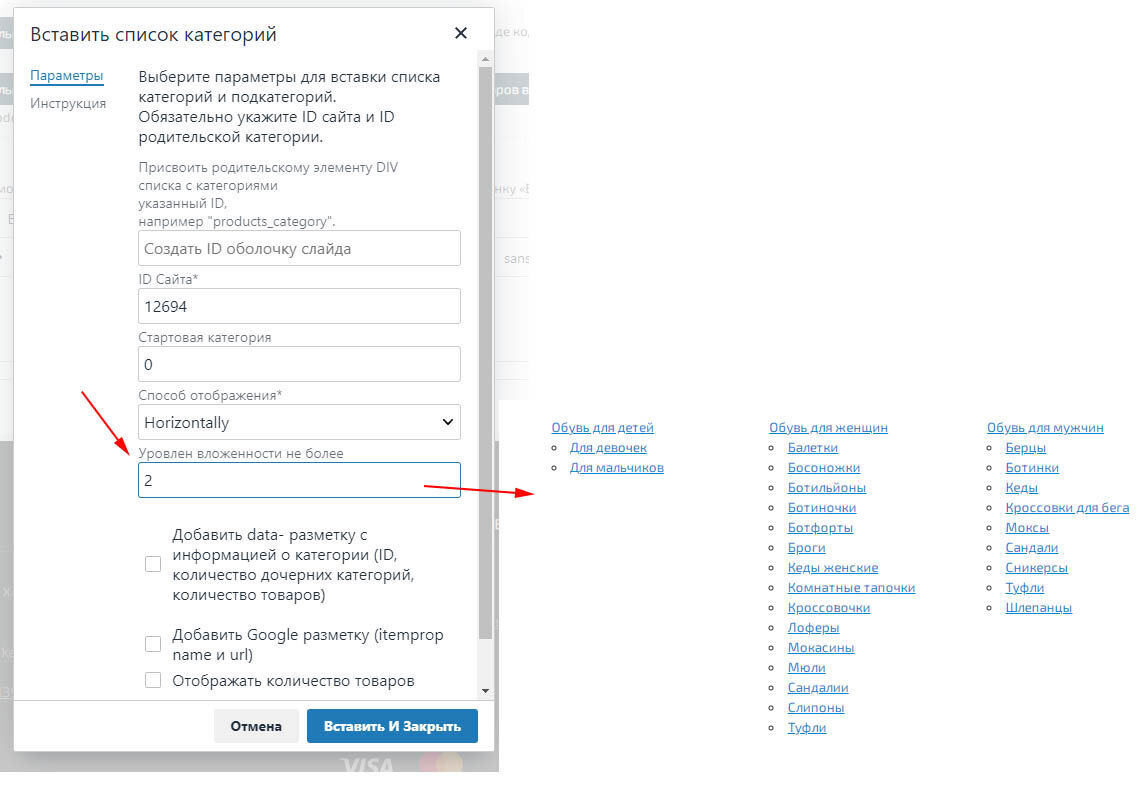Click the nesting level field containing 2

pos(299,480)
